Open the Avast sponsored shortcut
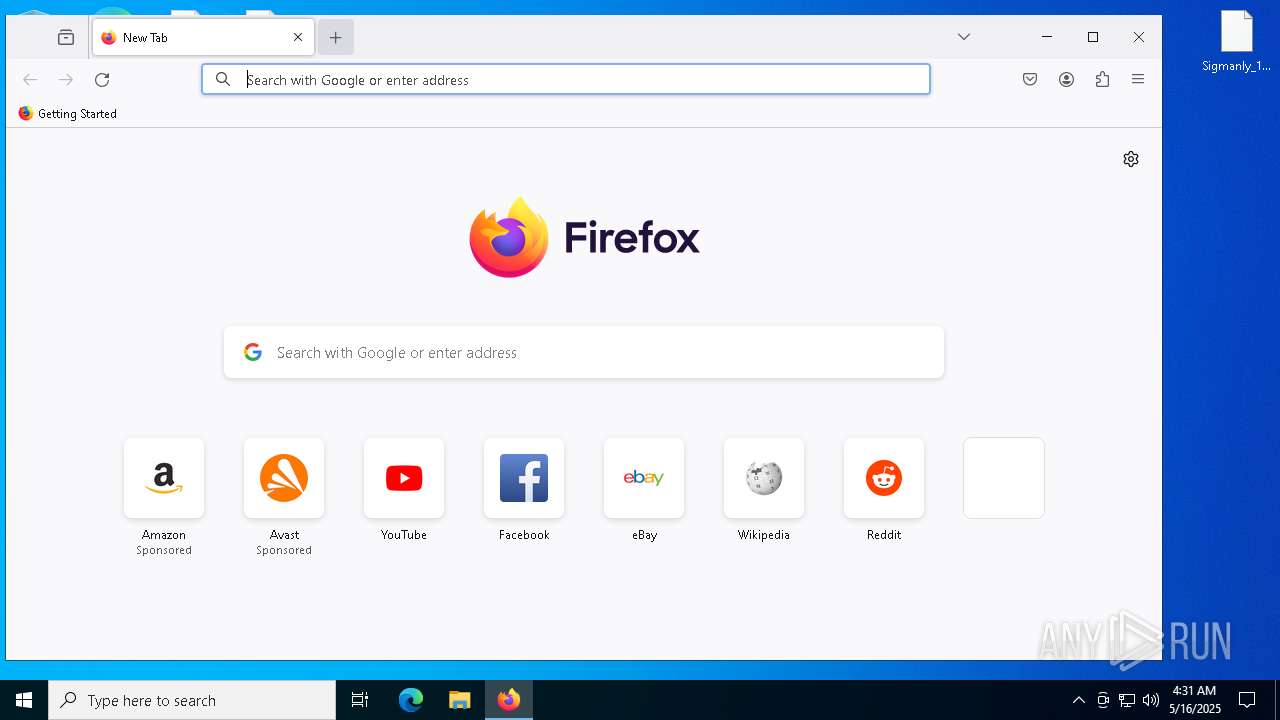Viewport: 1280px width, 720px height. tap(284, 478)
